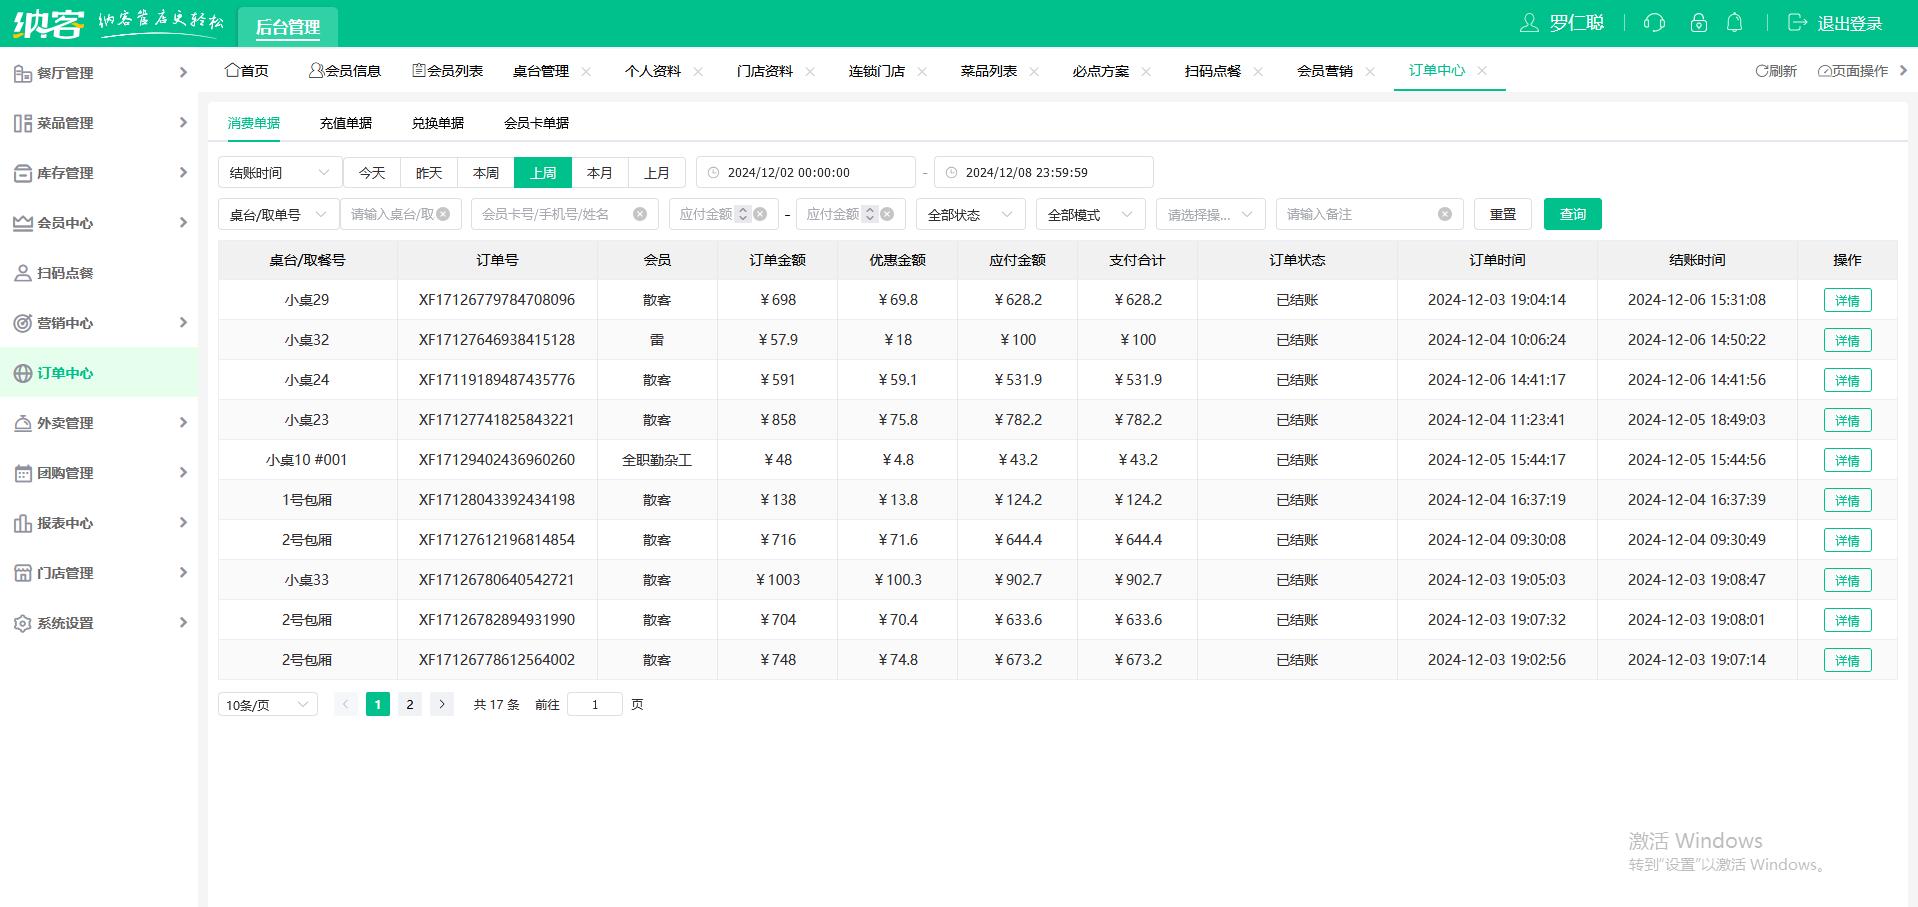Close the 菜品列表 tab
This screenshot has height=907, width=1918.
pos(1034,71)
